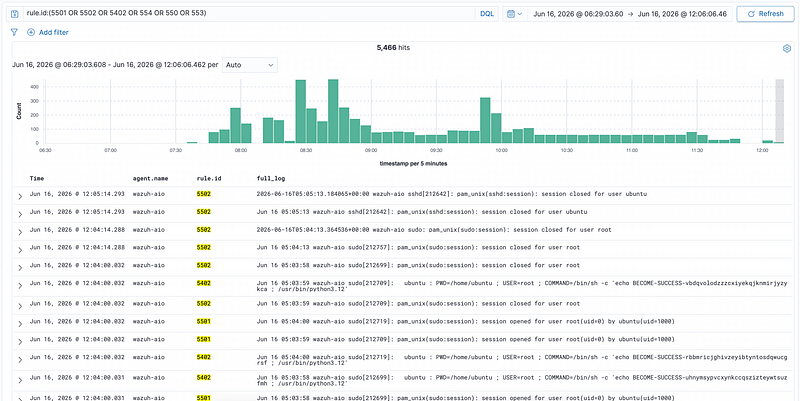Expand second 12:05:14.293 row, Jun 16 05:05:13 sshd
This screenshot has width=800, height=401.
point(20,214)
